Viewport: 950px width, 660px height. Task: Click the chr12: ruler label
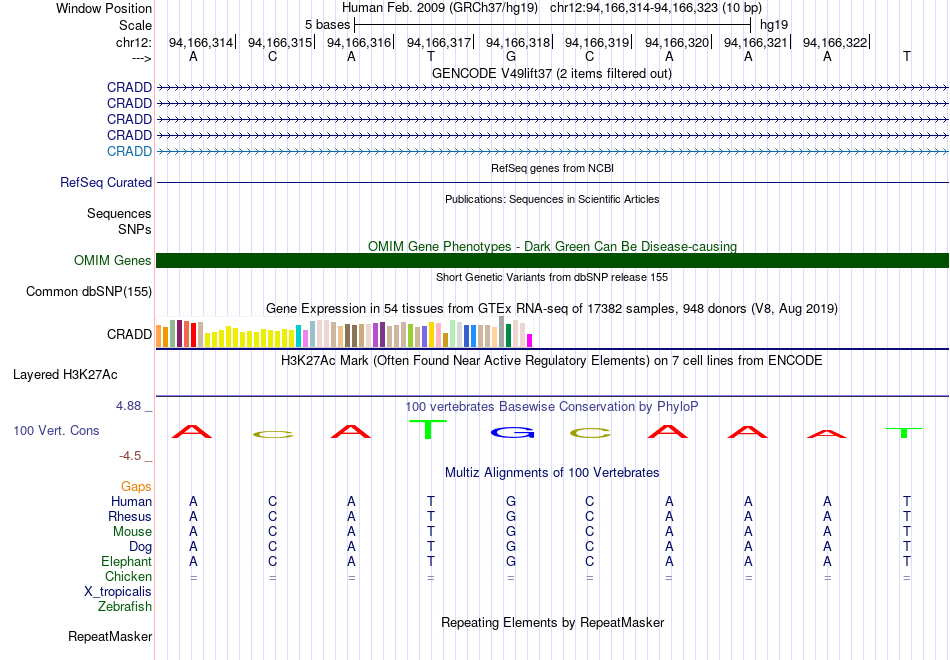[133, 42]
